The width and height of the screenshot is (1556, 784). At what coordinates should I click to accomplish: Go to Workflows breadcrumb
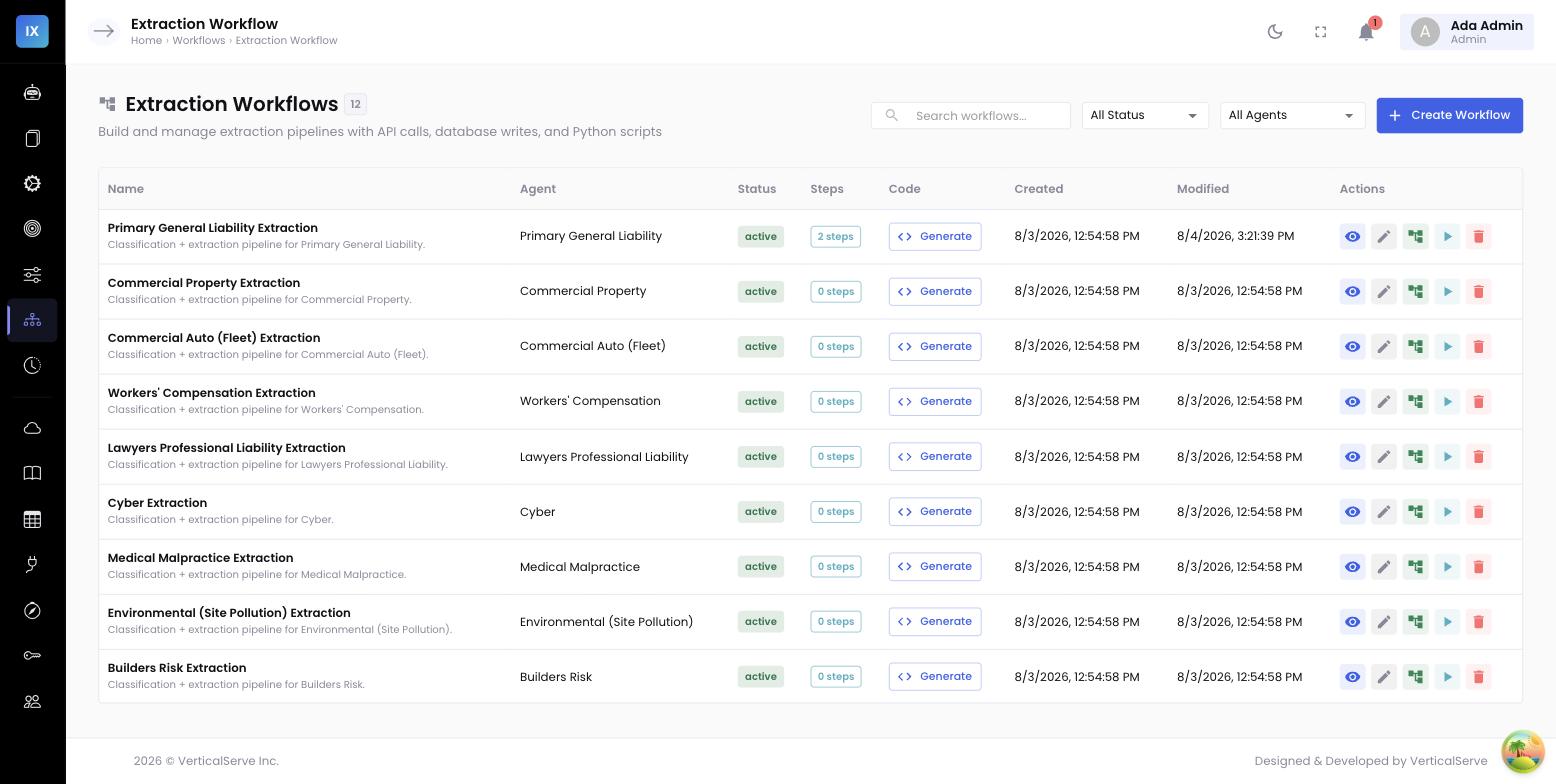tap(198, 41)
